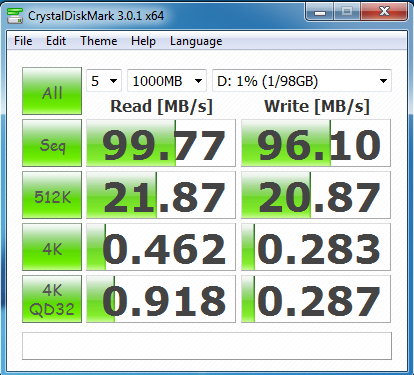The width and height of the screenshot is (414, 375).
Task: Start the 512K random test
Action: pyautogui.click(x=52, y=195)
